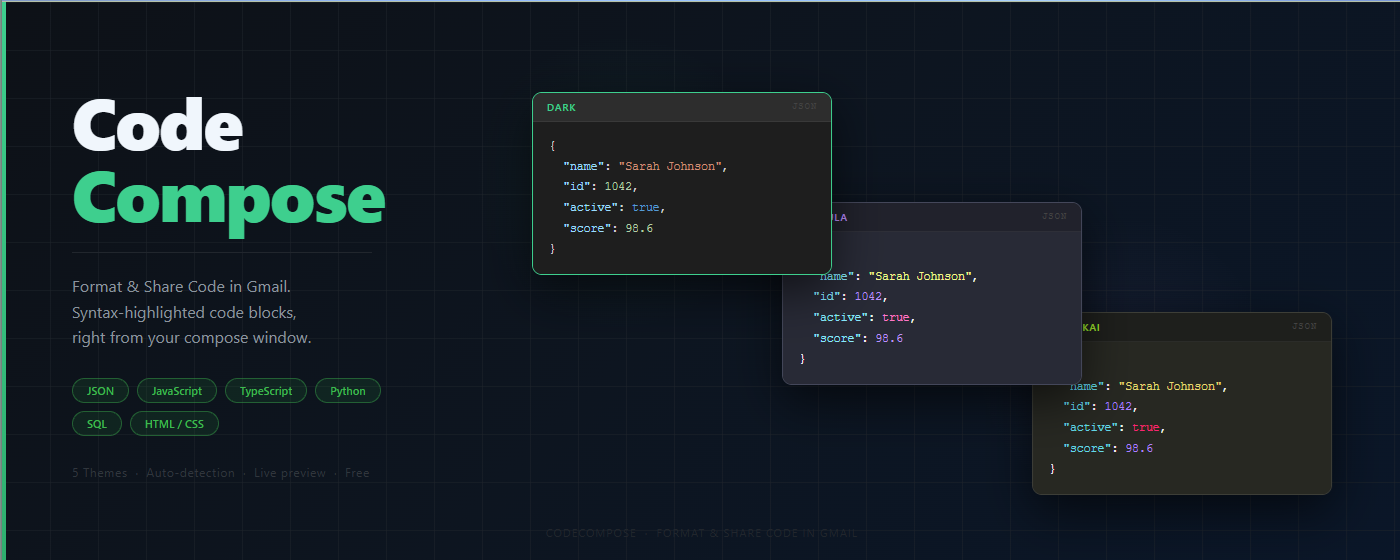Click the JSON label on Dracula card
The image size is (1400, 560).
click(1054, 216)
